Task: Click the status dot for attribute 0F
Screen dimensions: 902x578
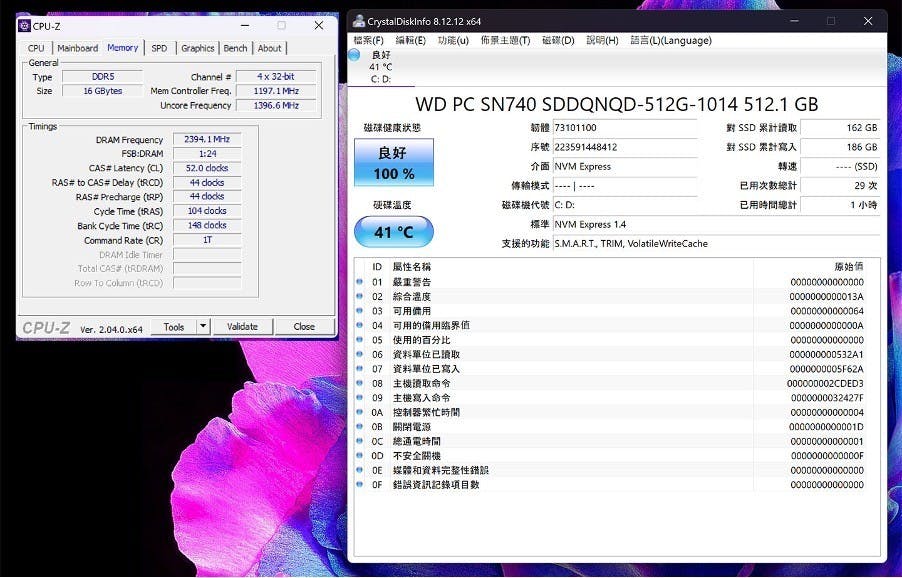Action: pos(360,485)
